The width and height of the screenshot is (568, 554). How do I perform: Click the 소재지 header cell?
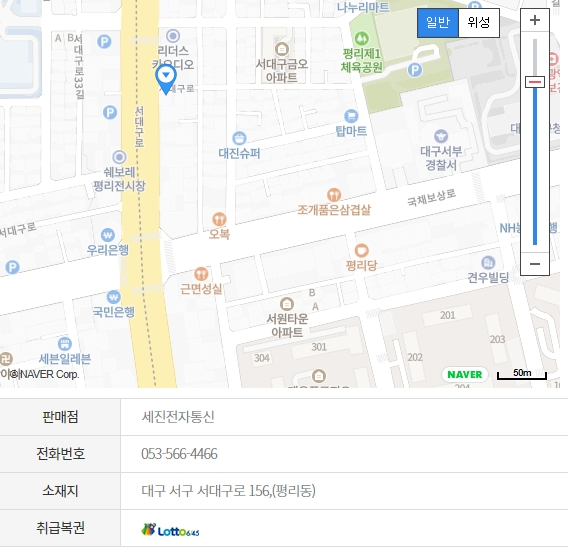pos(60,491)
